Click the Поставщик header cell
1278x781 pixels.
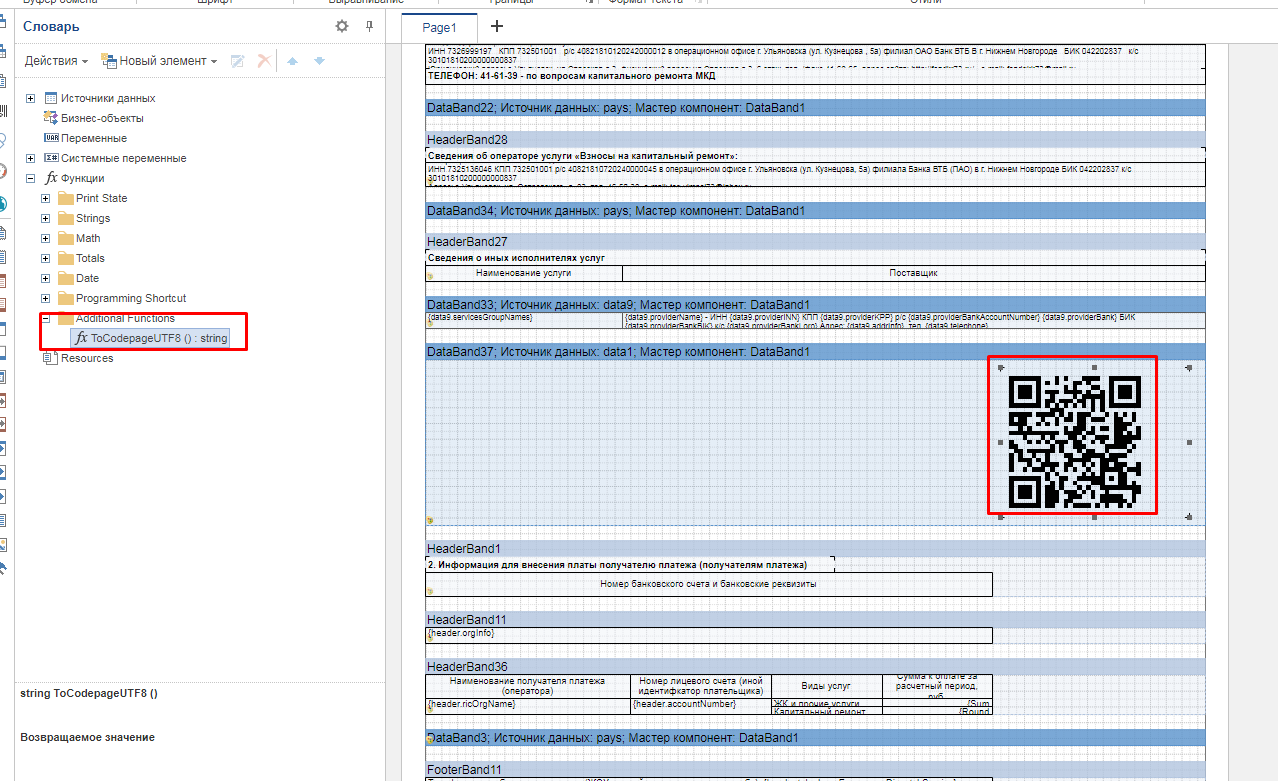click(914, 273)
